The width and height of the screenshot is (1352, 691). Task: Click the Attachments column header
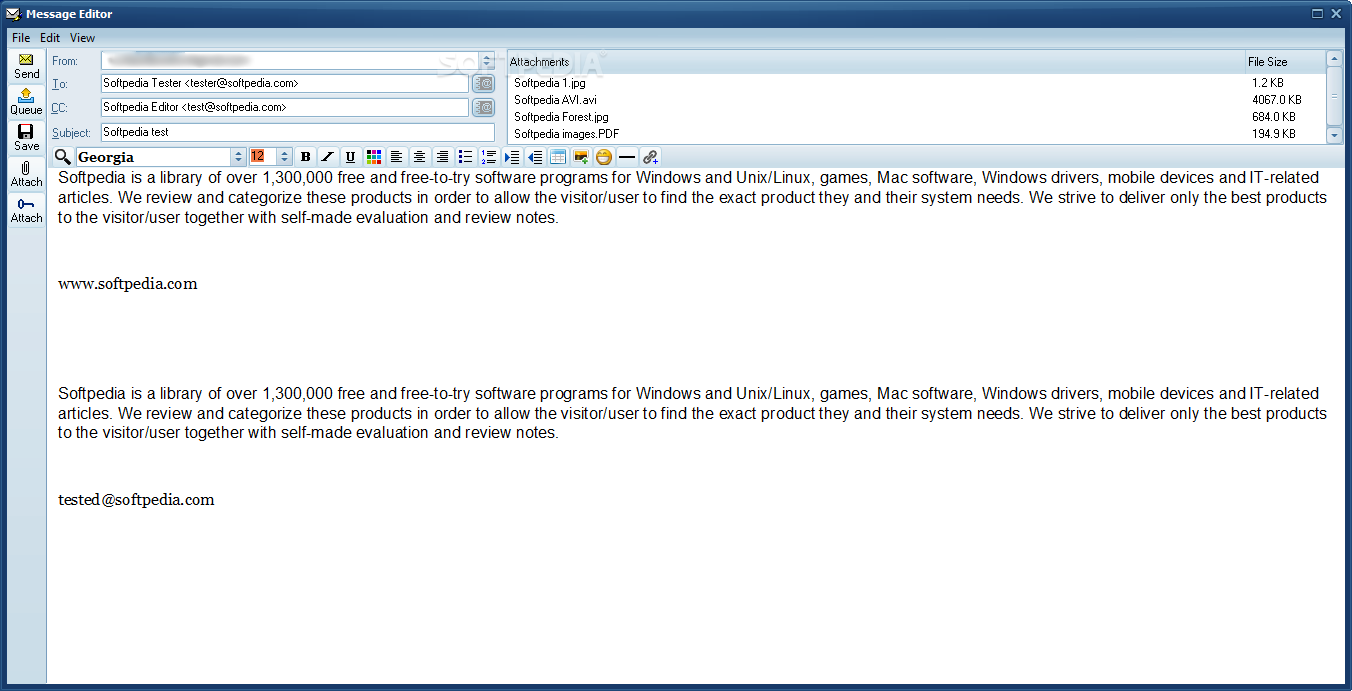coord(876,62)
